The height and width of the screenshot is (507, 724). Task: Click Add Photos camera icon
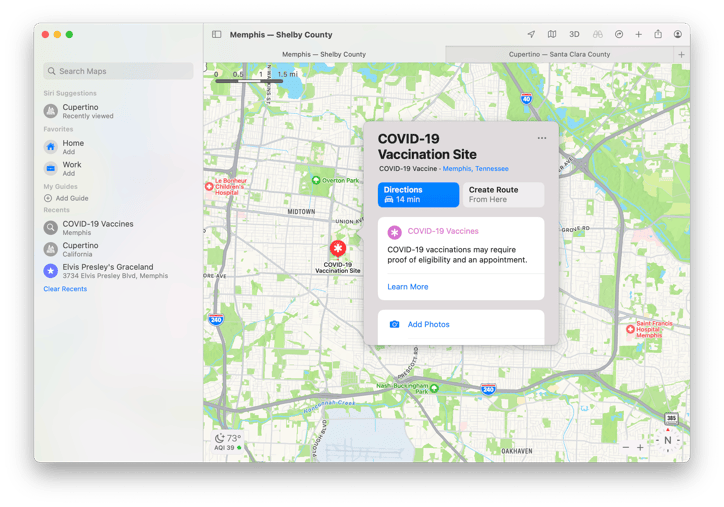pyautogui.click(x=394, y=324)
